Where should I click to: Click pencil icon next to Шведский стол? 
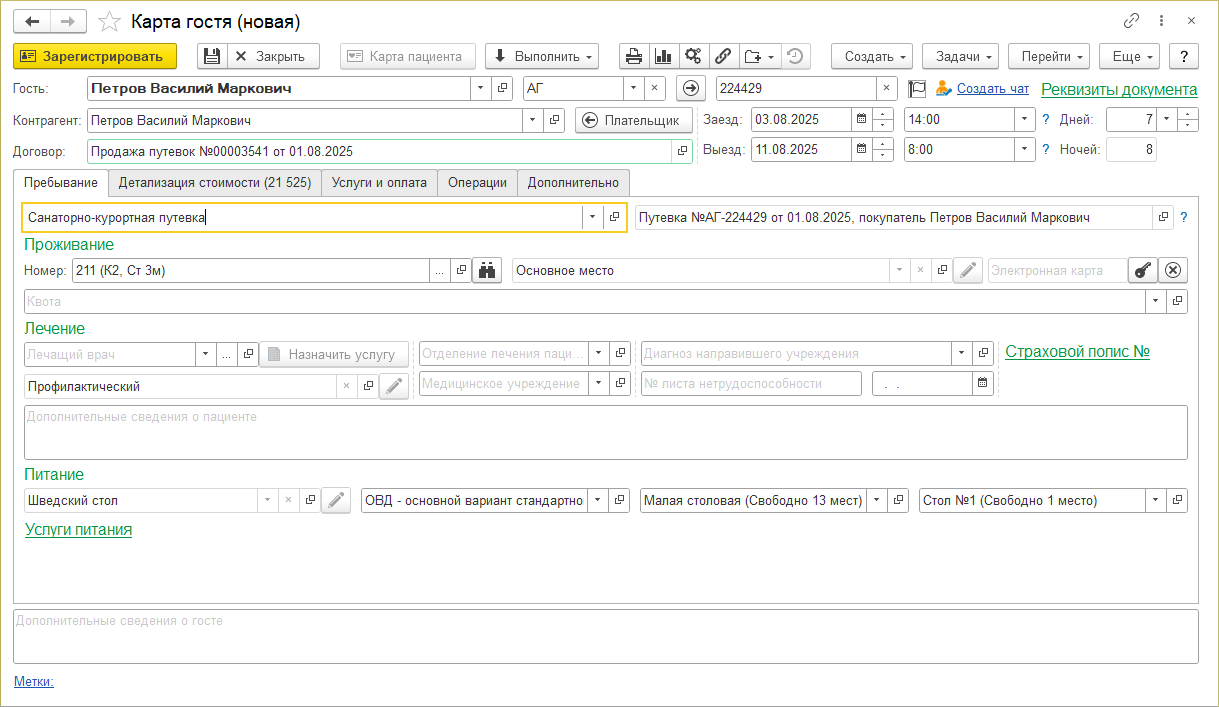[336, 501]
